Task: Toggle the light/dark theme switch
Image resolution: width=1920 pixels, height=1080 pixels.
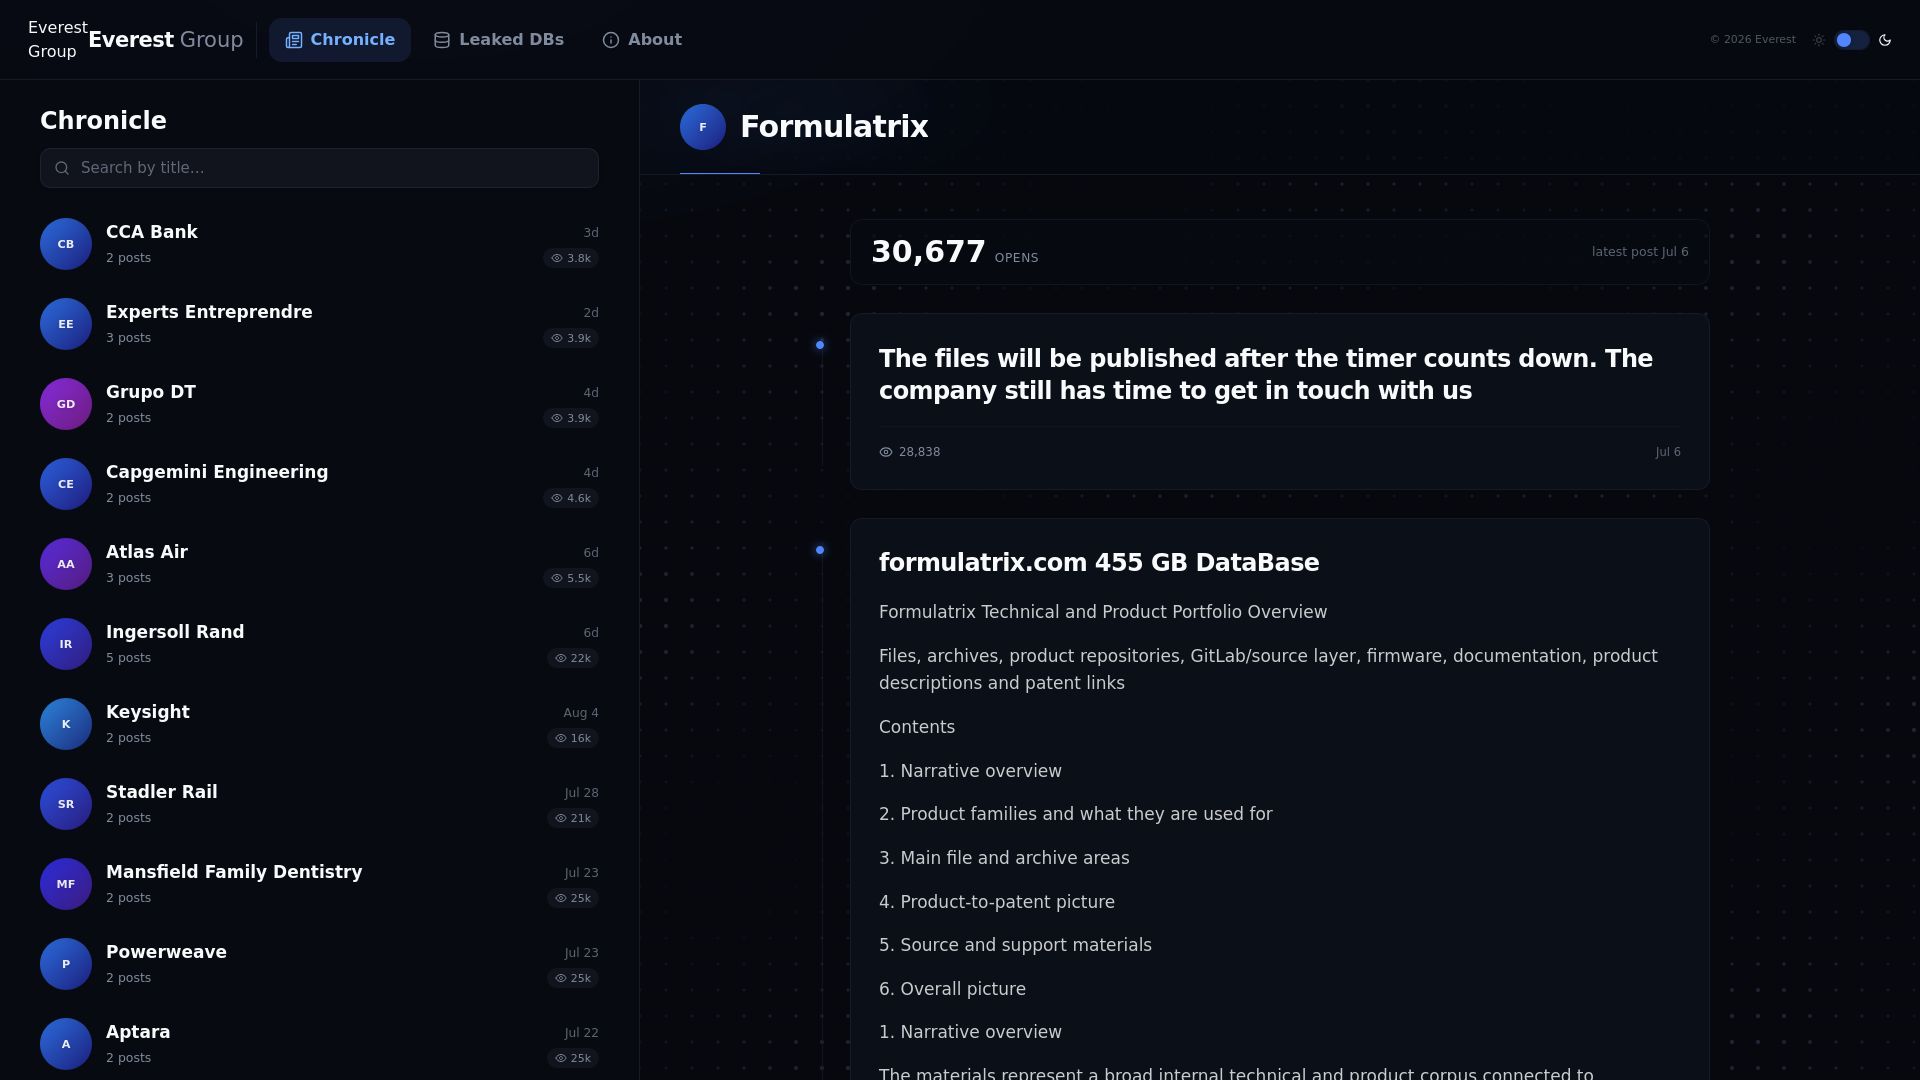Action: (1852, 40)
